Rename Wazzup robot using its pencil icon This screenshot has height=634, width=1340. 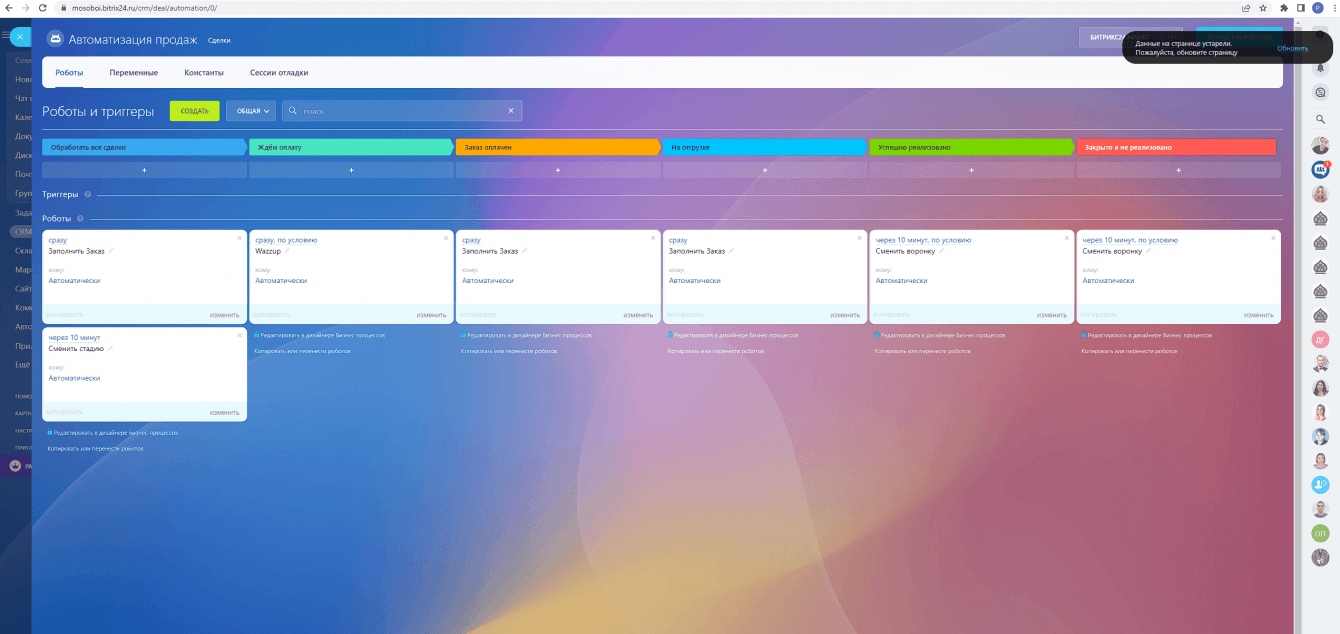pos(288,251)
